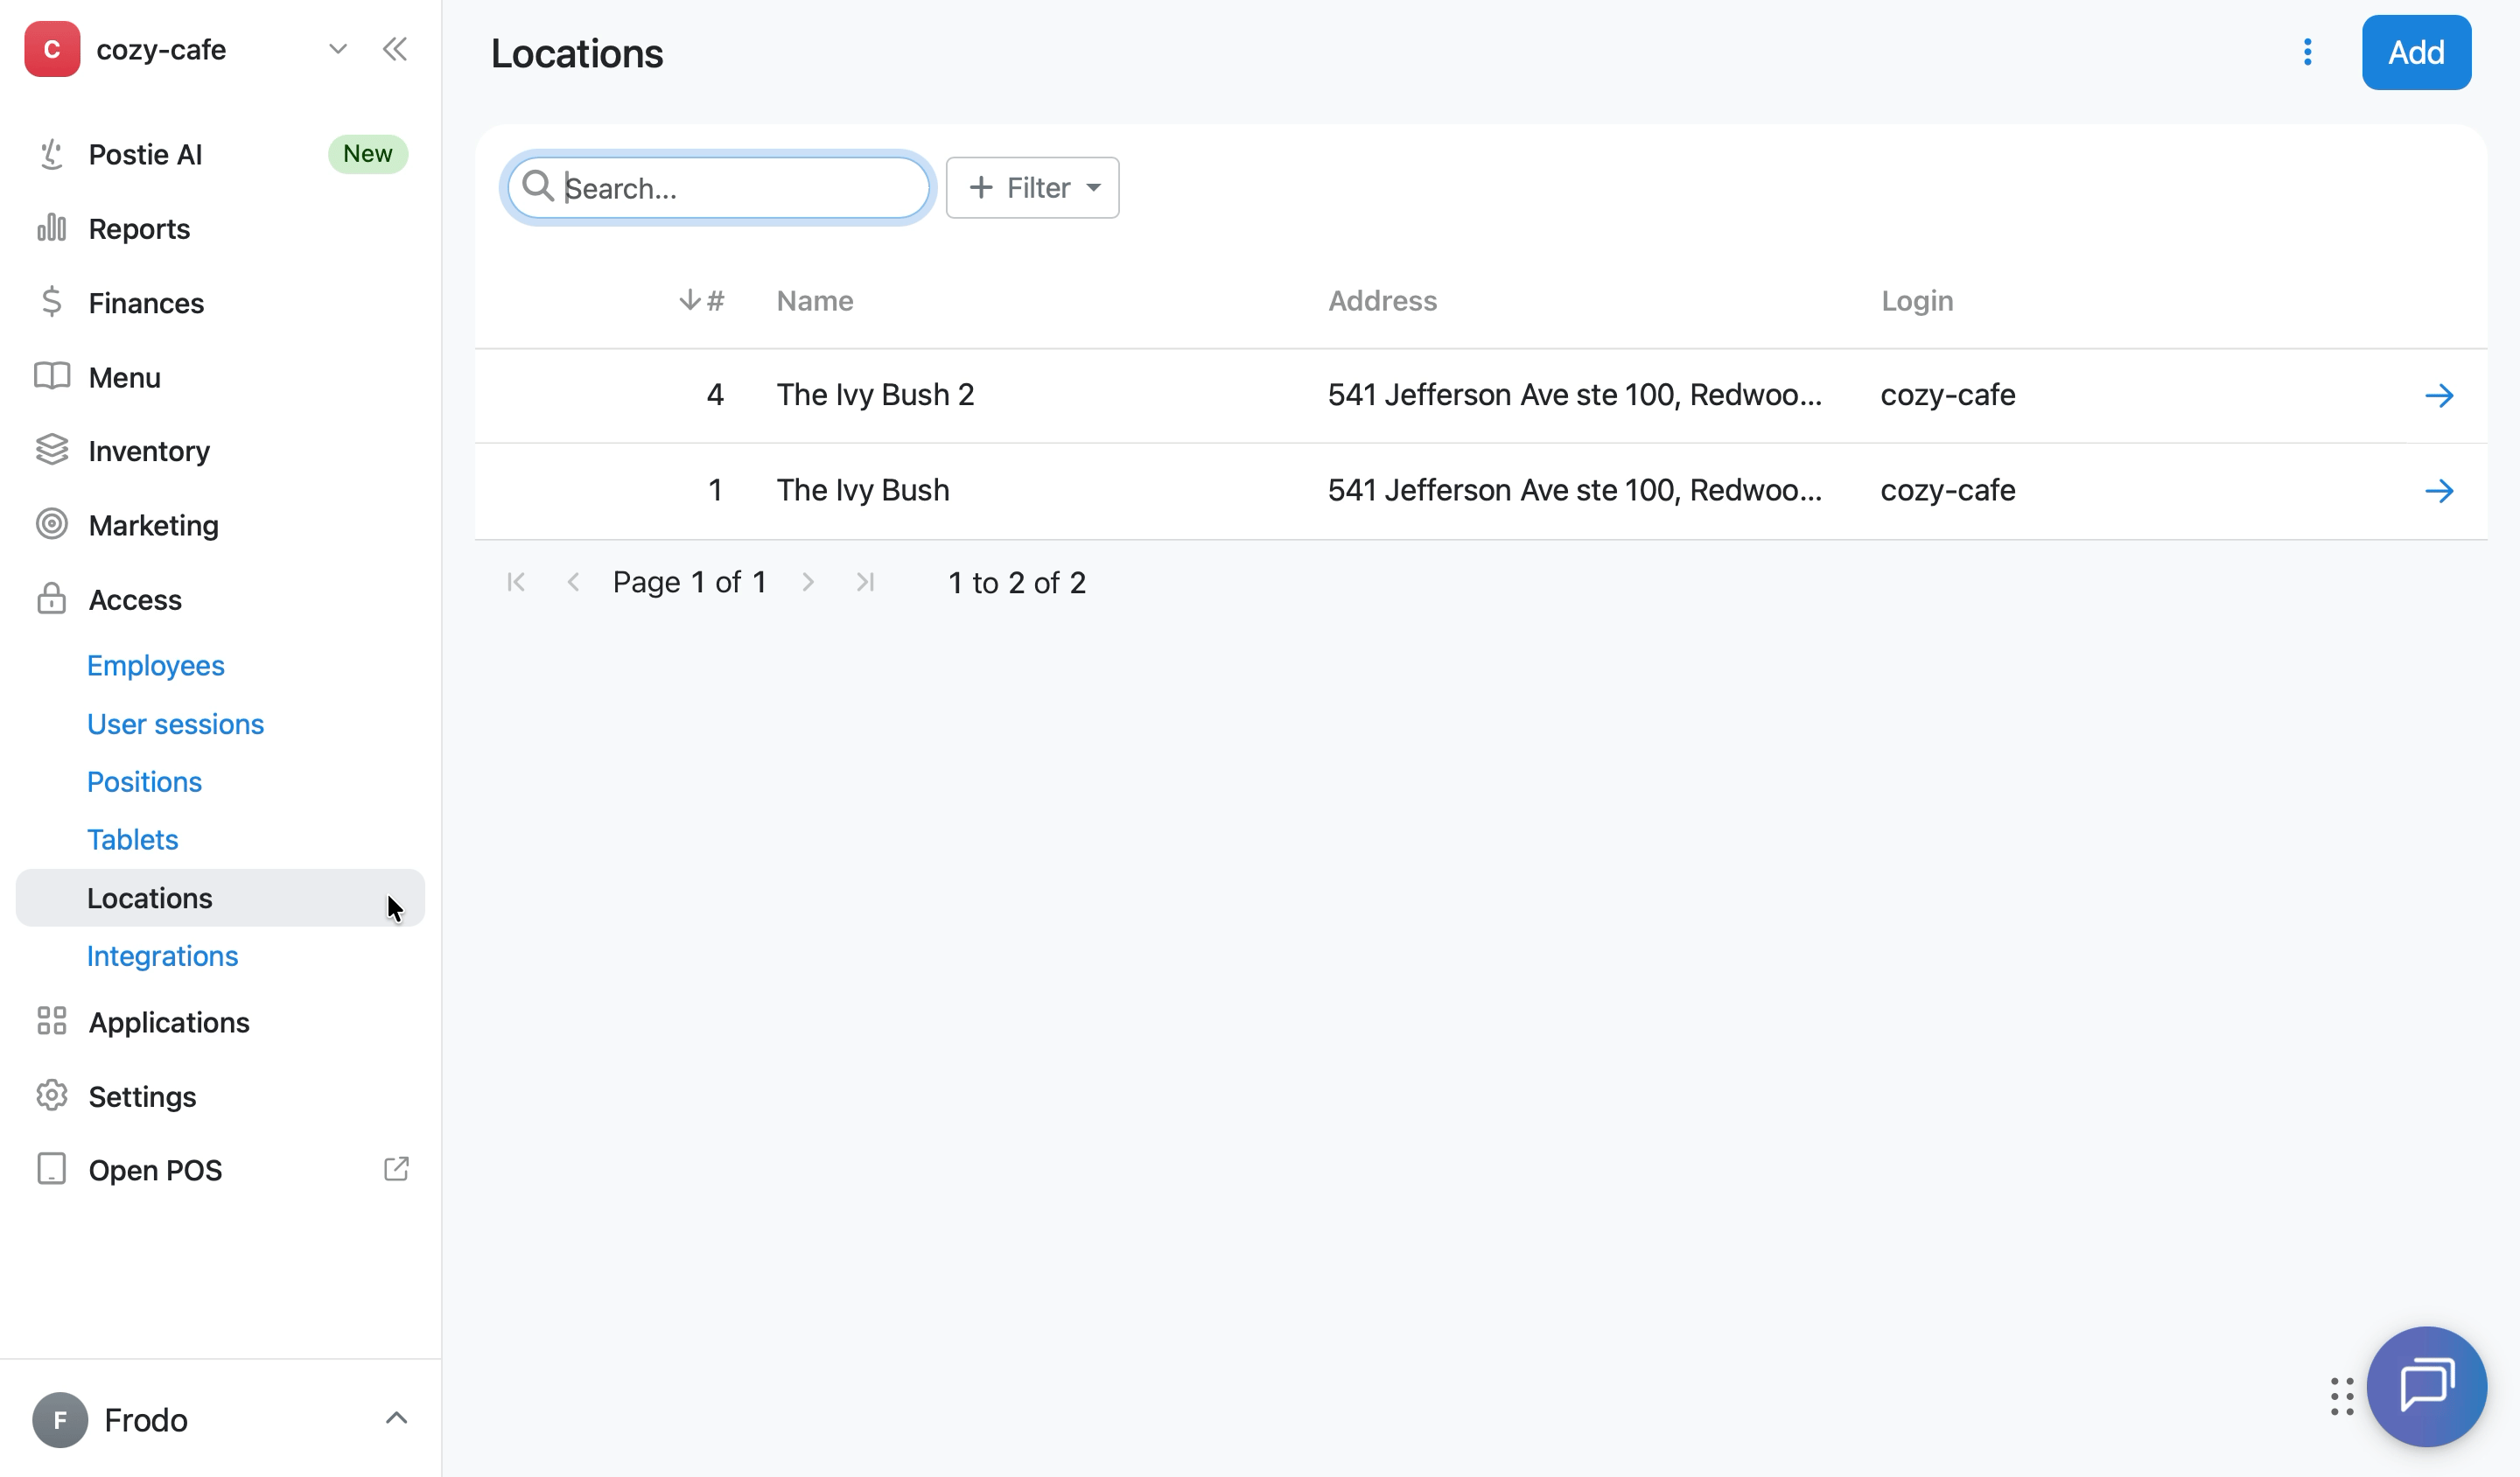2520x1477 pixels.
Task: Click the Applications grid icon
Action: point(52,1021)
